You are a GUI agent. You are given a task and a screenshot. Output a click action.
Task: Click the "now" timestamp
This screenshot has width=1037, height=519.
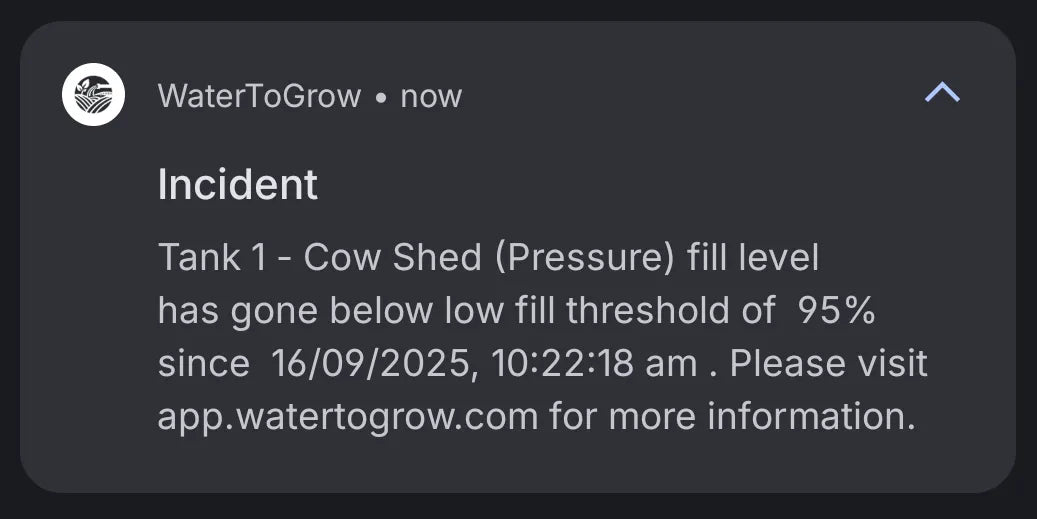(431, 97)
